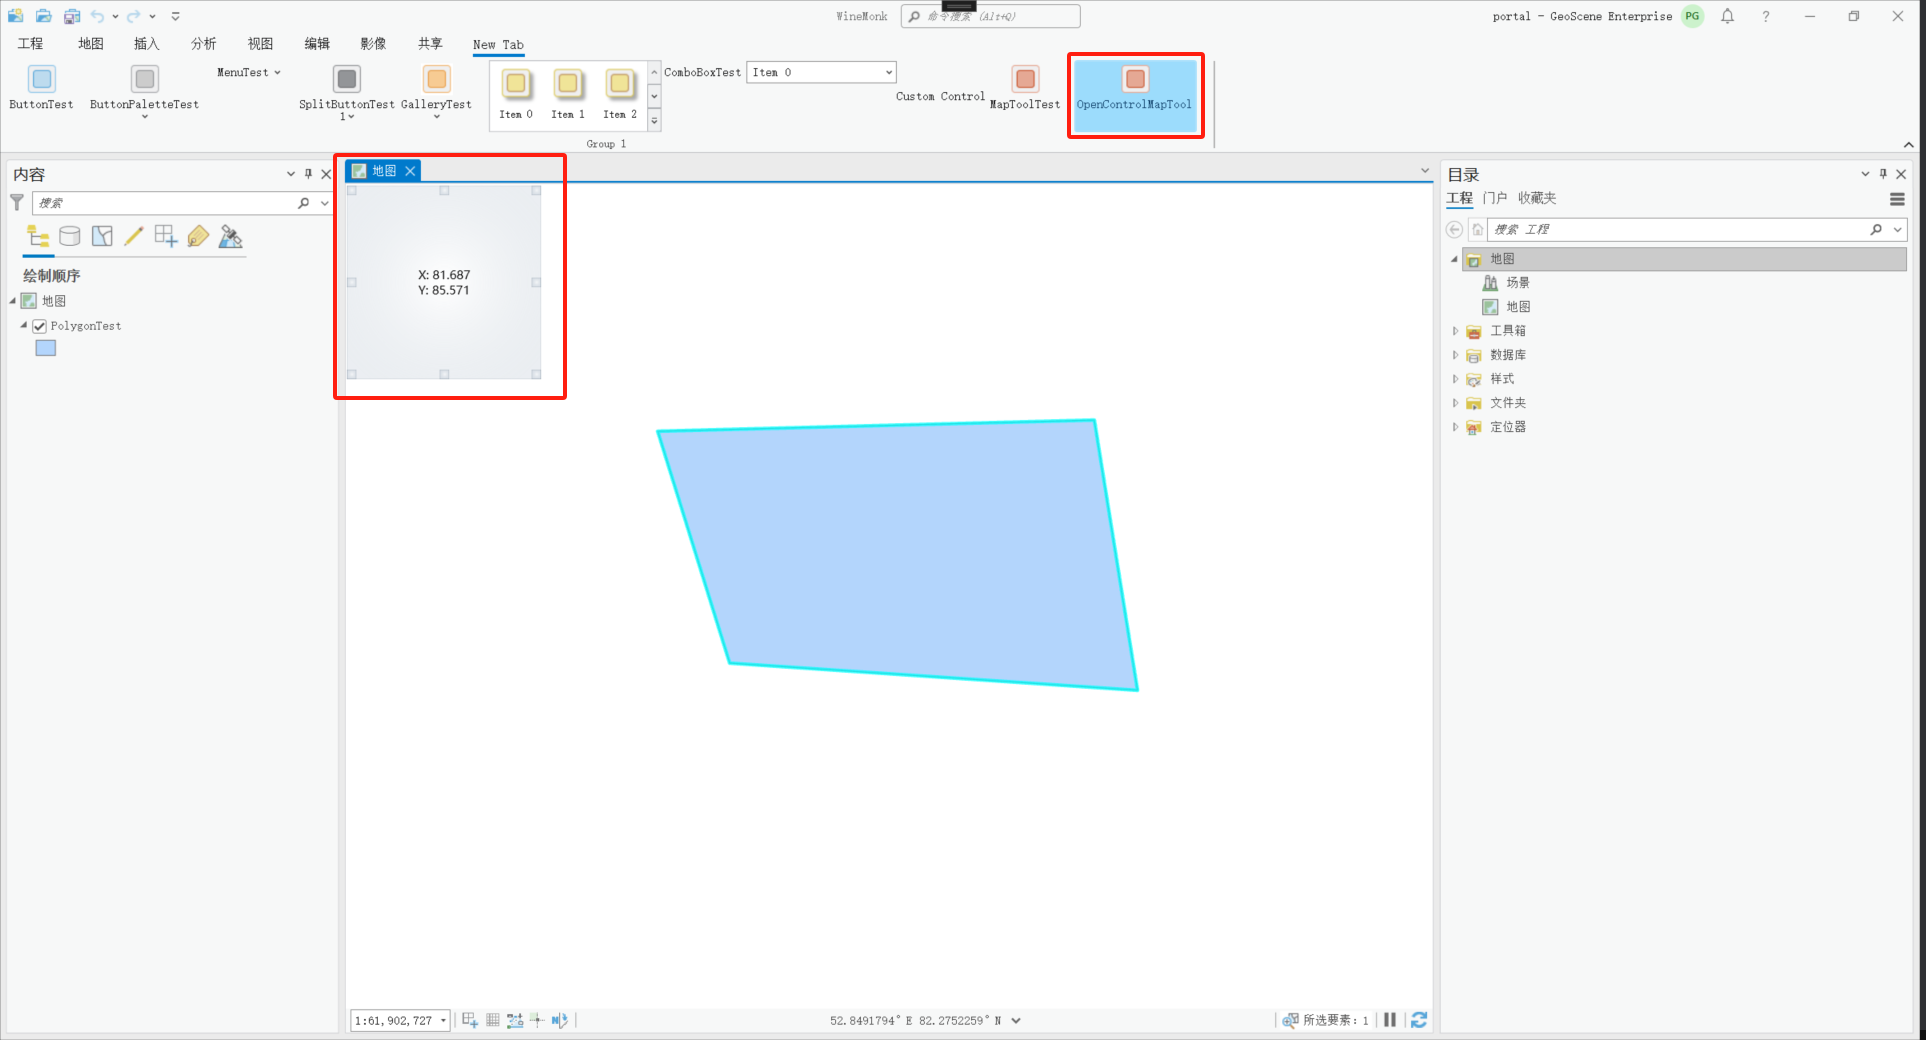Click the zoom-to-selected-features icon in status bar
This screenshot has width=1926, height=1040.
1290,1020
